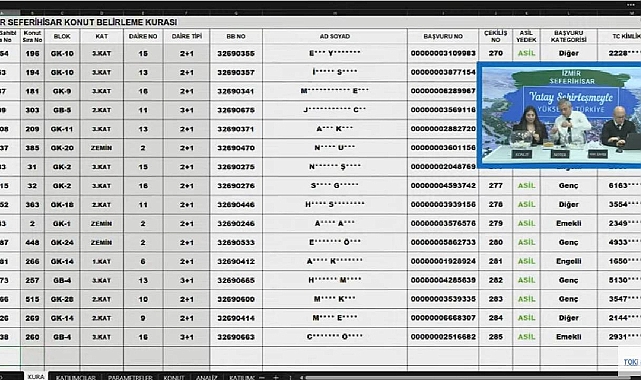The image size is (641, 380).
Task: Select 3+1 type cell in GB-4 row 257
Action: [x=186, y=280]
